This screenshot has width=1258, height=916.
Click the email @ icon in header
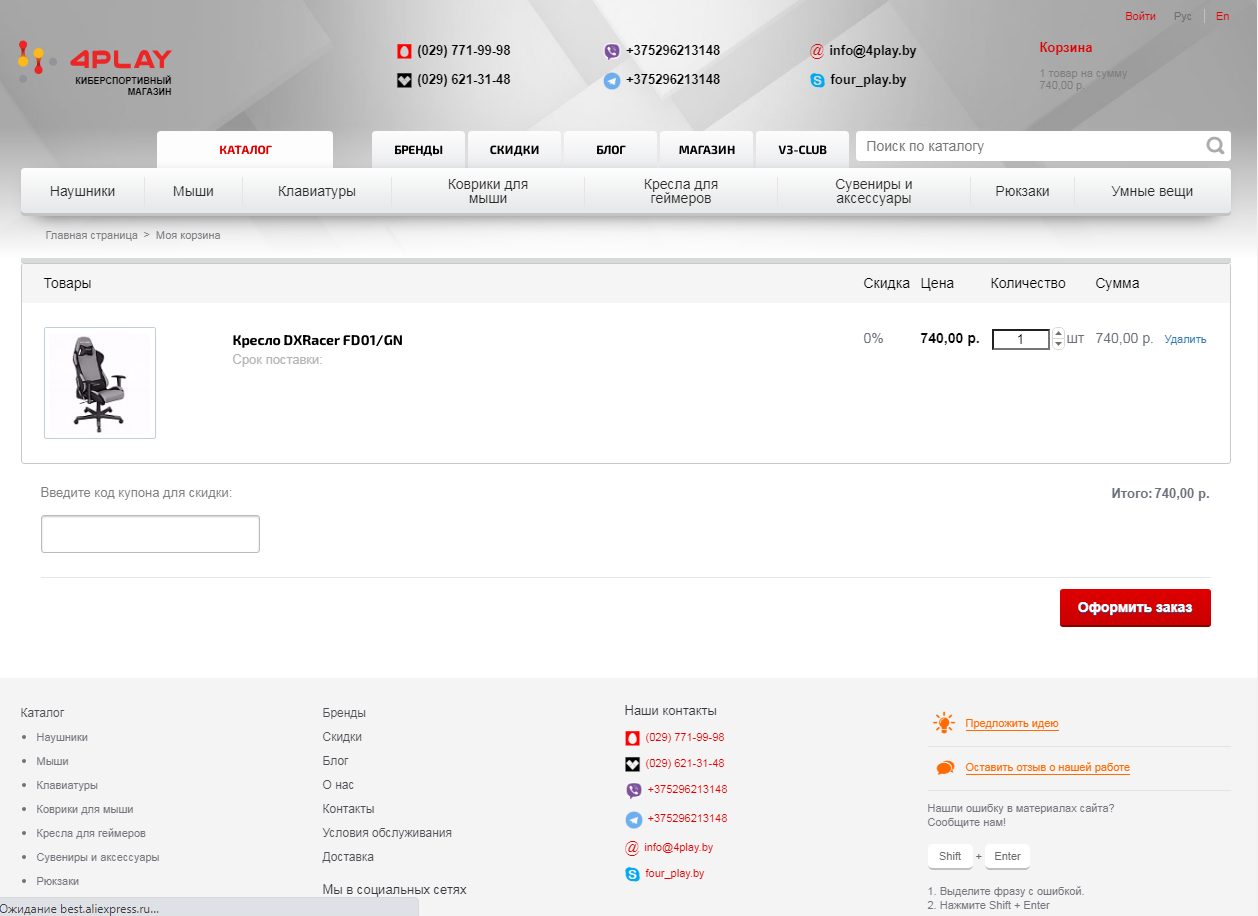[x=817, y=51]
